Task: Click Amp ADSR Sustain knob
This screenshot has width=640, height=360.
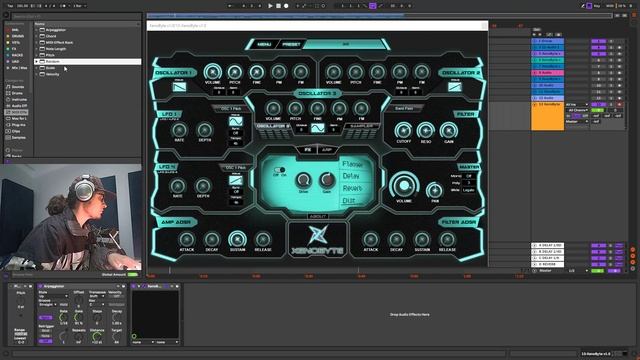Action: coord(237,239)
